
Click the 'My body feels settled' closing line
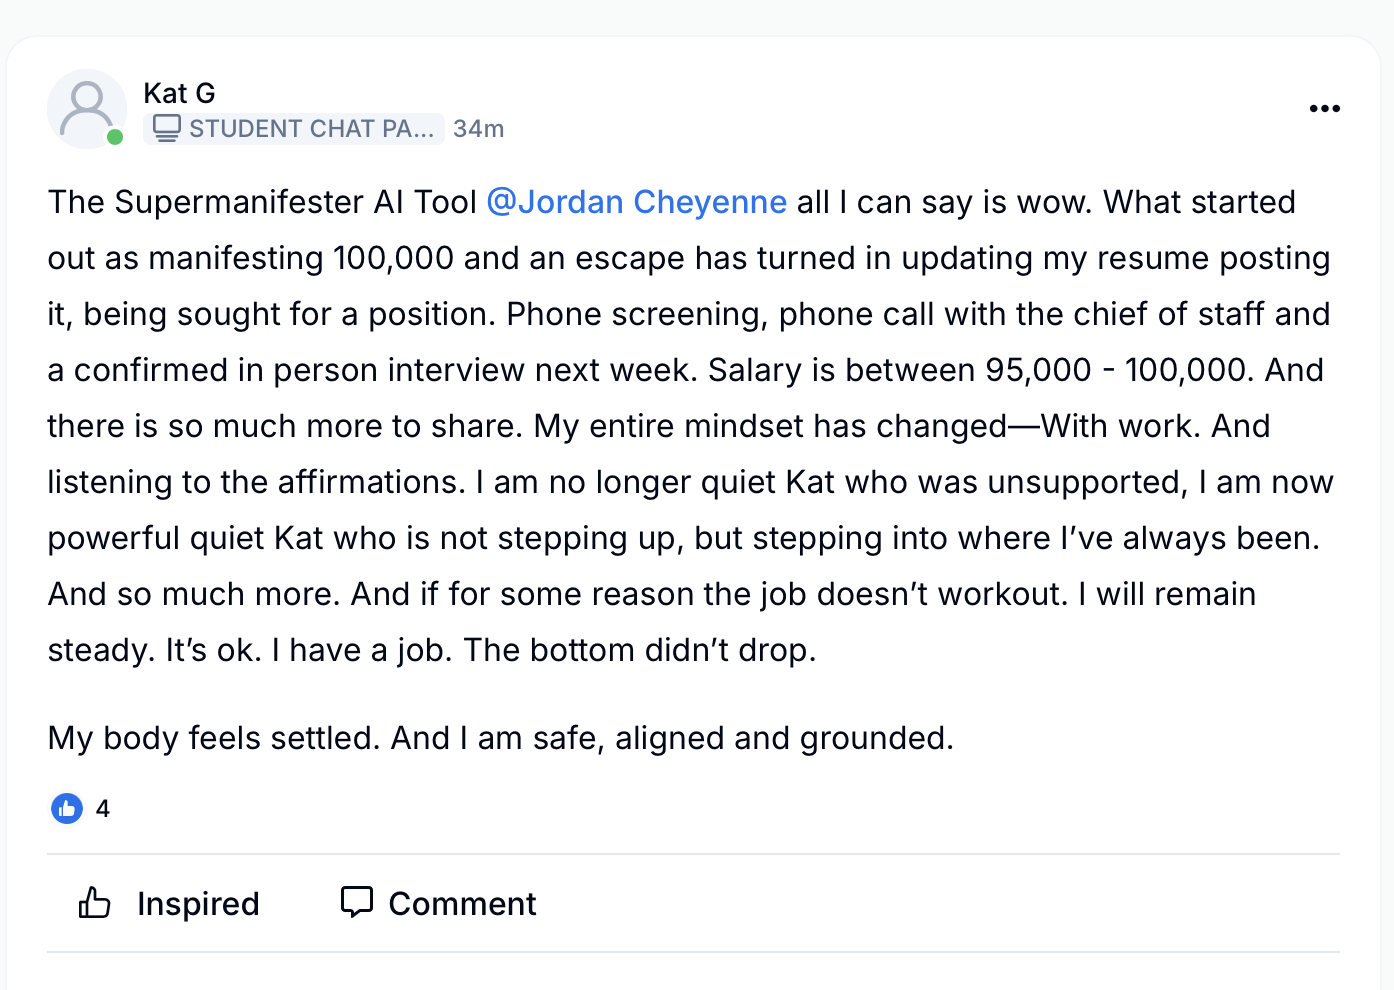500,738
